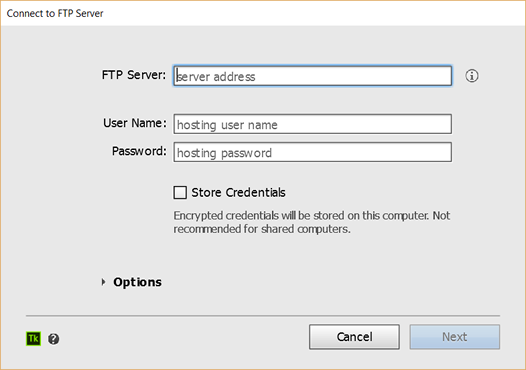
Task: Open the Typekit Tk icon
Action: click(34, 339)
